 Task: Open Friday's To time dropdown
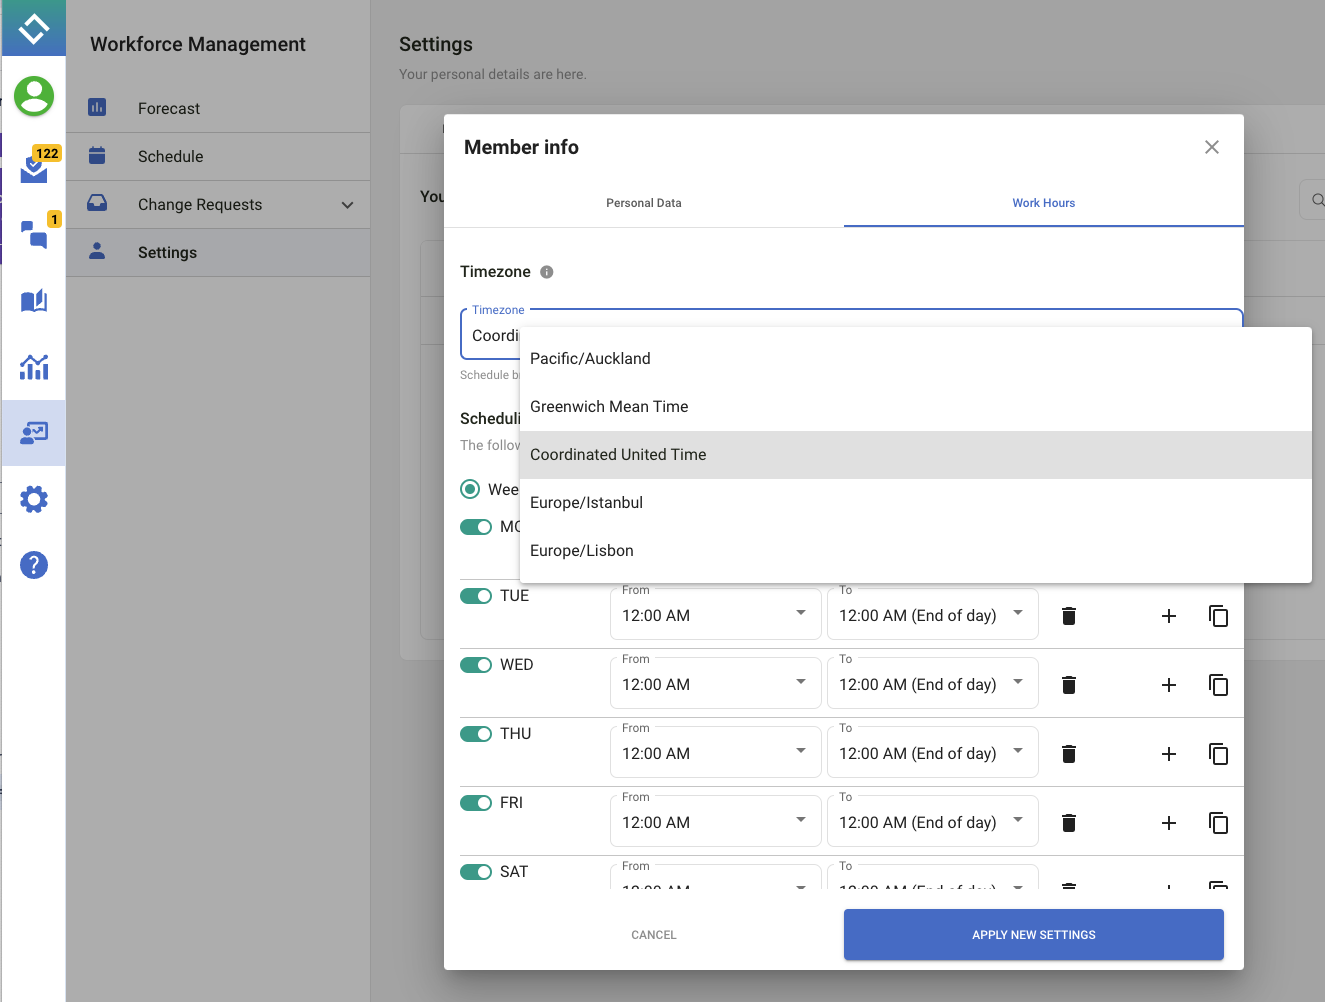coord(932,823)
